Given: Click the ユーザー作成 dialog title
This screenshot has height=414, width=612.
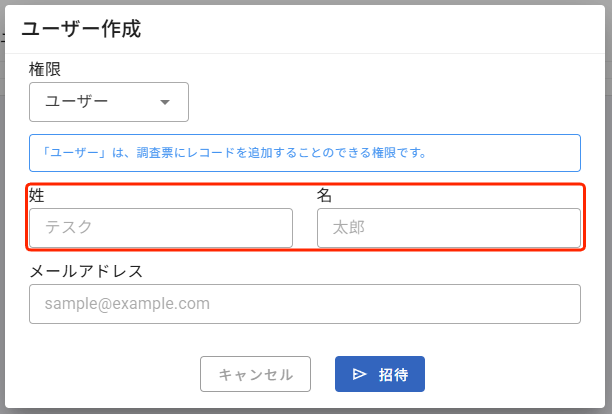Looking at the screenshot, I should point(81,29).
